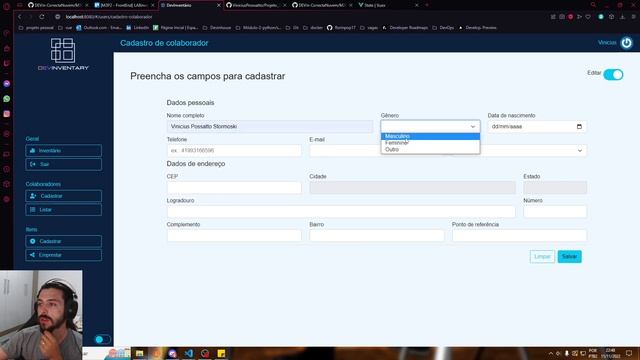Screen dimensions: 640x360
Task: Open the File Explorer taskbar icon
Action: point(140,353)
